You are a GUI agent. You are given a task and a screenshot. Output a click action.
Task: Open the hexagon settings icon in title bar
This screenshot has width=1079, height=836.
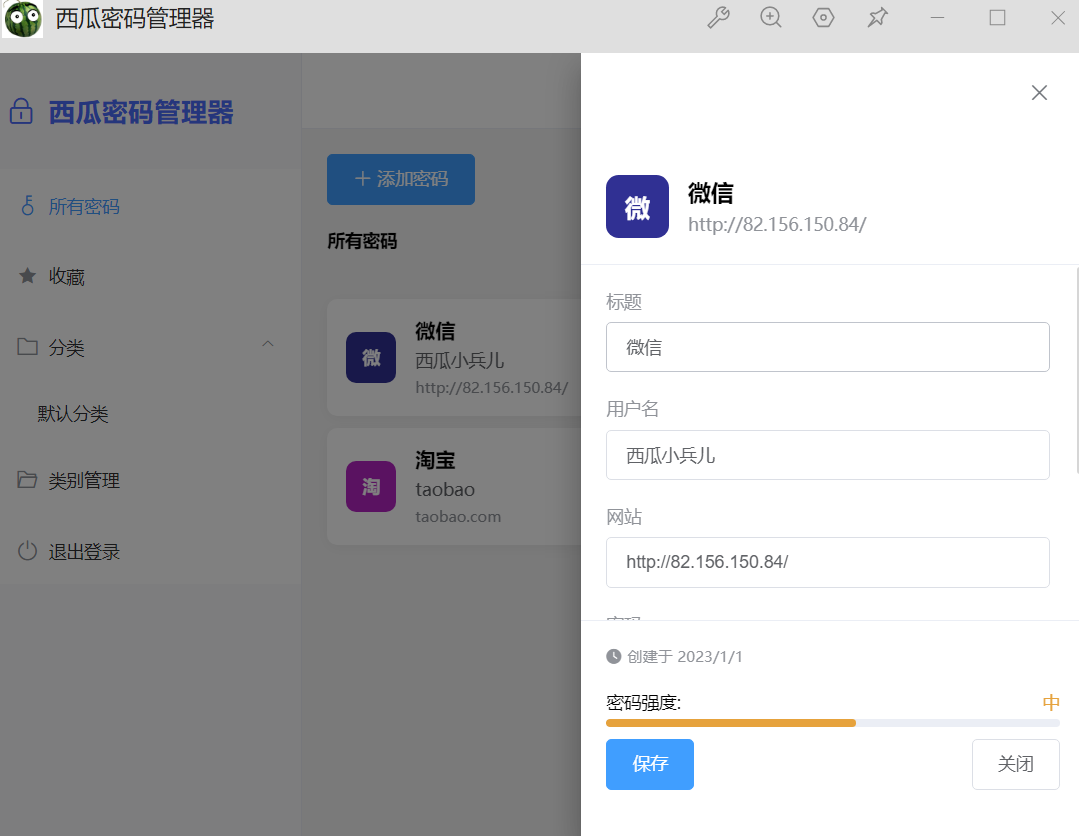[x=823, y=17]
